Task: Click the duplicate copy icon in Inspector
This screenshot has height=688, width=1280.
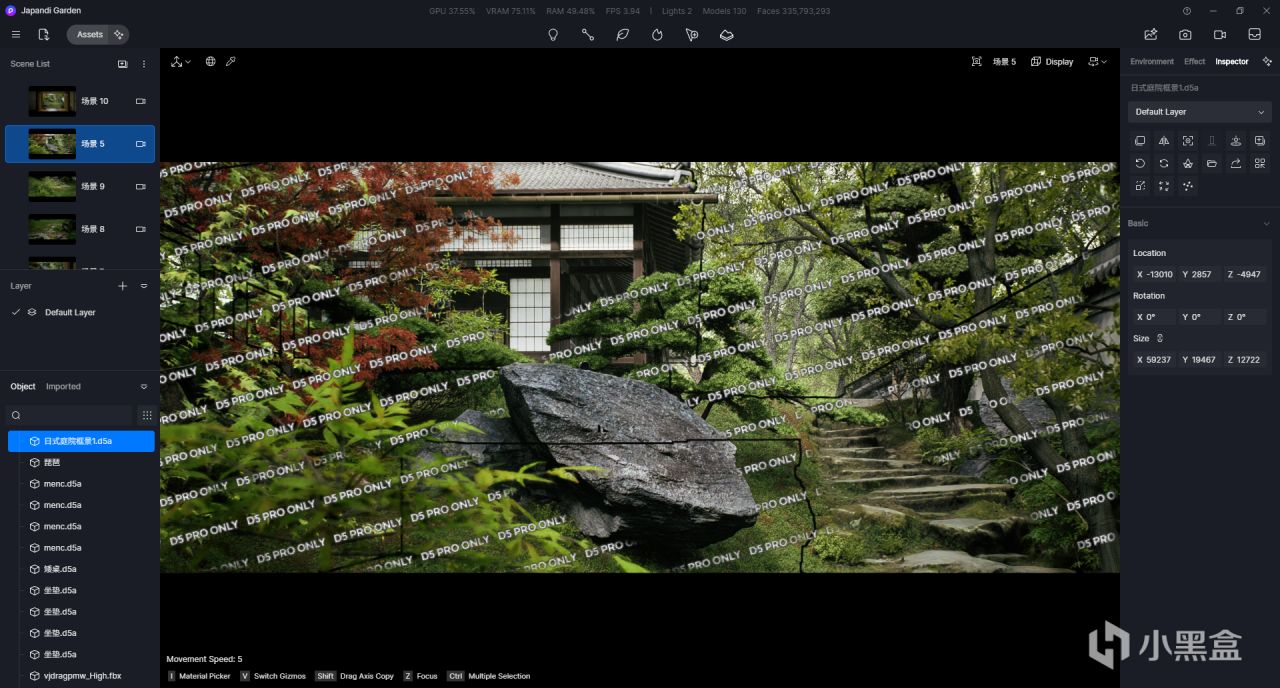Action: point(1140,141)
